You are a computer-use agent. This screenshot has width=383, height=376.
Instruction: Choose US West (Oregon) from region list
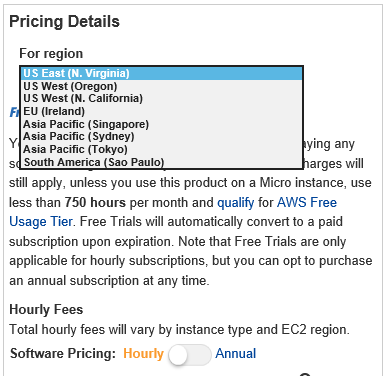click(162, 86)
